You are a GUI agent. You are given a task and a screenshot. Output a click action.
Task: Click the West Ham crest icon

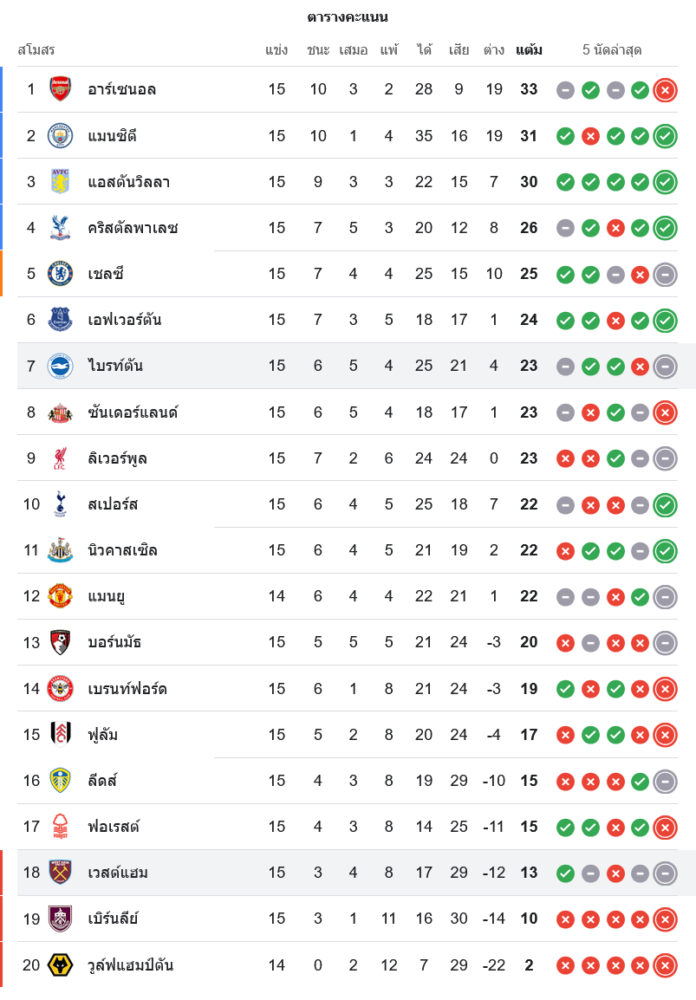click(60, 872)
